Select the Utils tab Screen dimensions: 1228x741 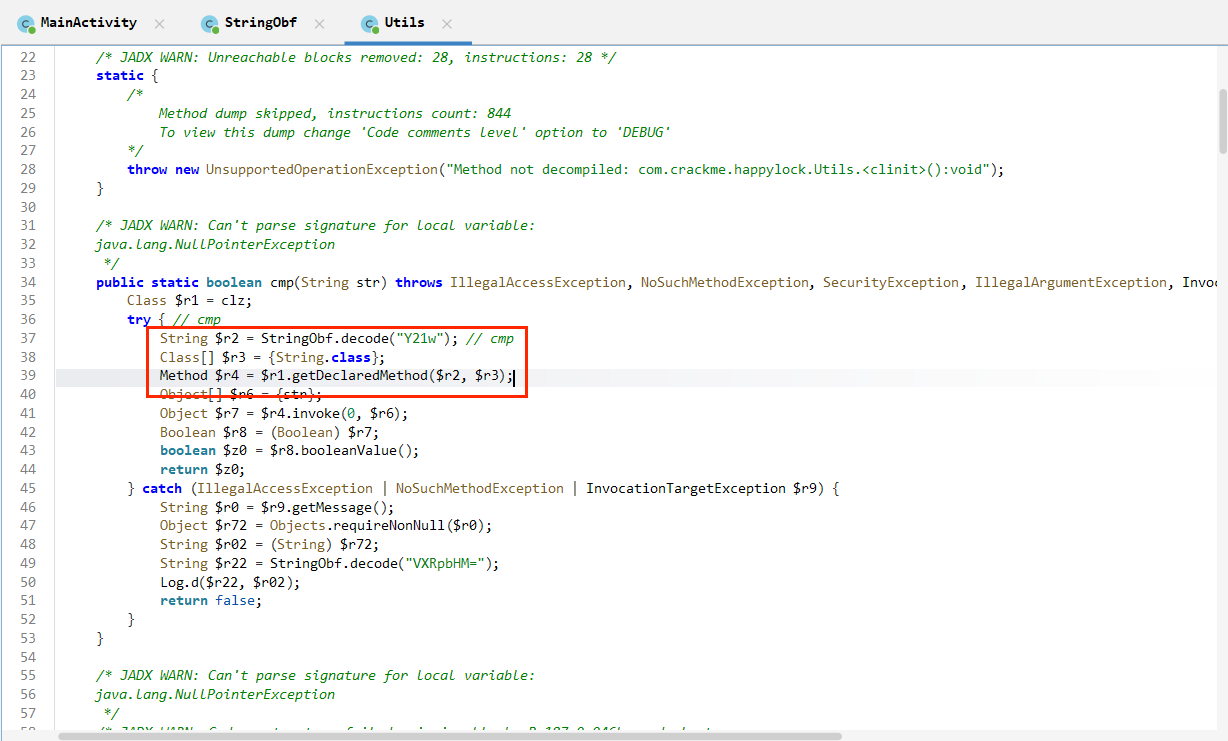(x=404, y=23)
